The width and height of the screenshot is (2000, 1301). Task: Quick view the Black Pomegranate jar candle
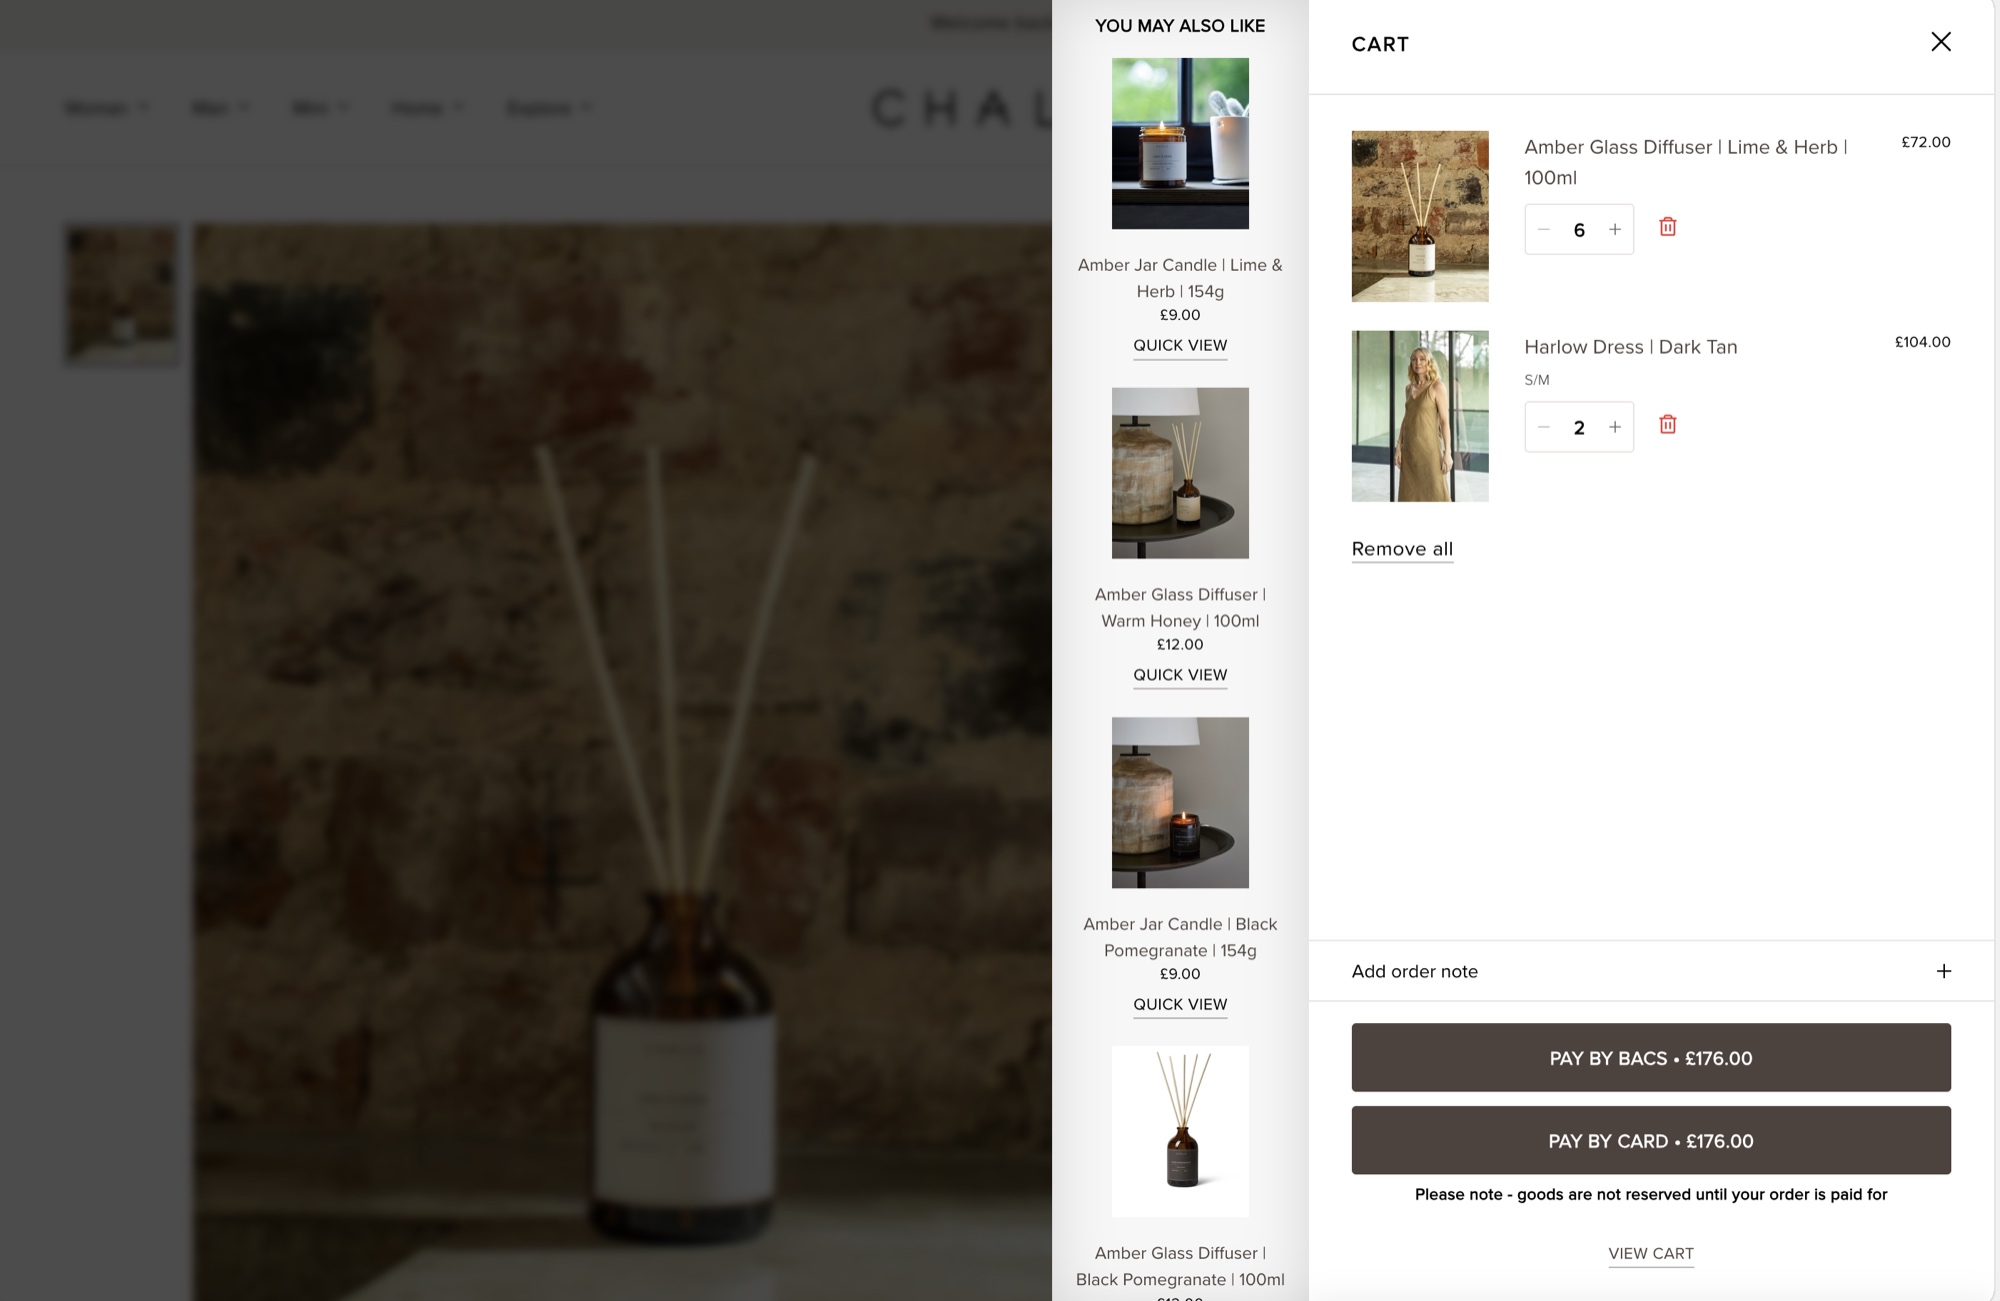tap(1180, 1004)
